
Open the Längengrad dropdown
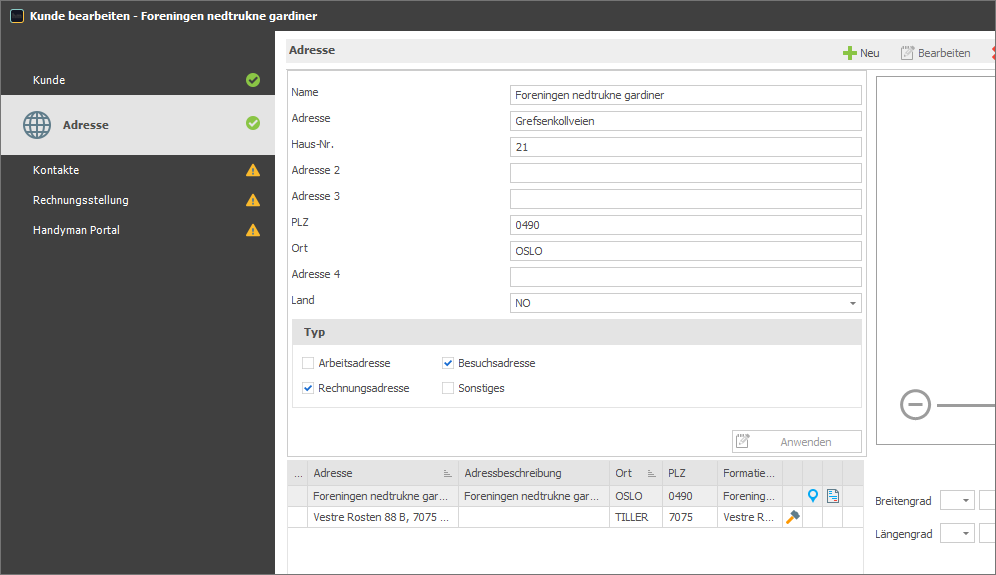[x=966, y=534]
